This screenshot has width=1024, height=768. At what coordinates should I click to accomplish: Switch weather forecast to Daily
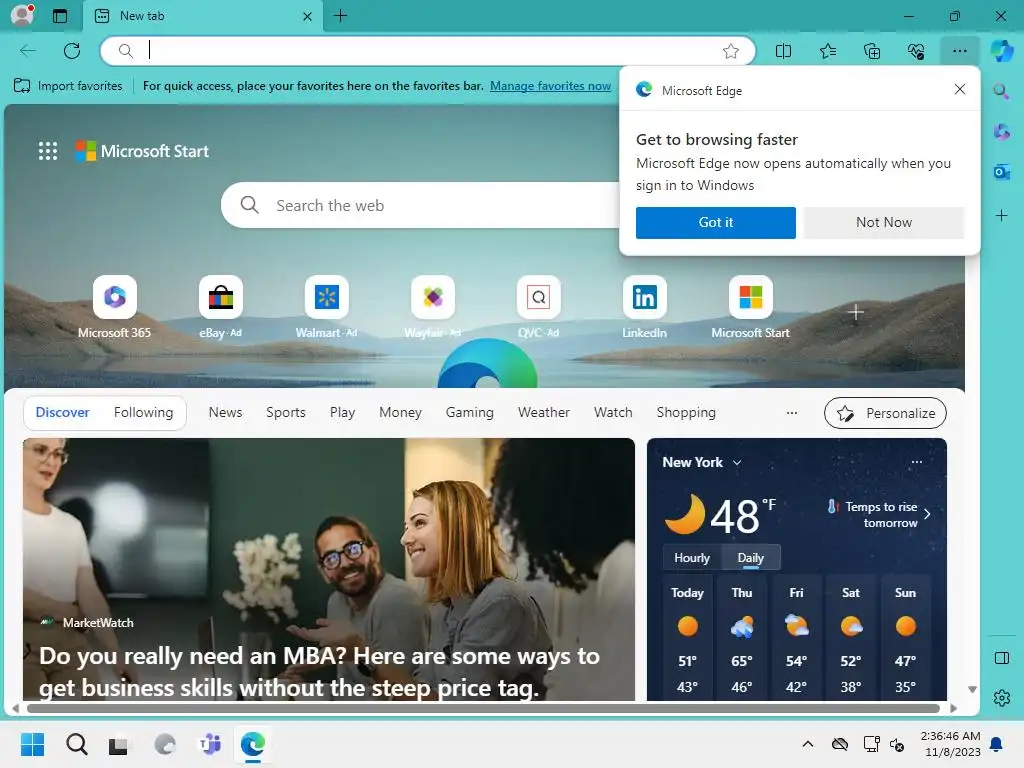click(x=750, y=558)
